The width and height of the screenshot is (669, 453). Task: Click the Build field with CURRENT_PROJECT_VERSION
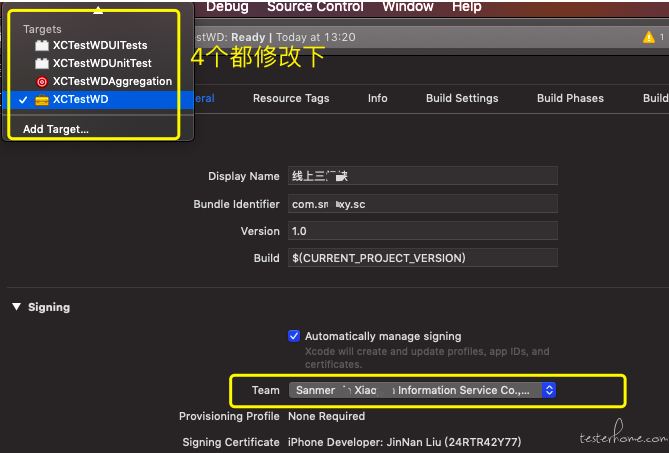423,258
